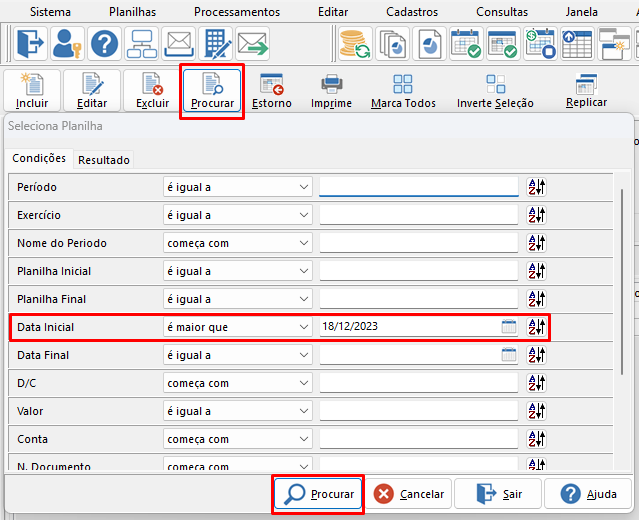Toggle sort order for Exercício row
This screenshot has width=639, height=520.
536,215
